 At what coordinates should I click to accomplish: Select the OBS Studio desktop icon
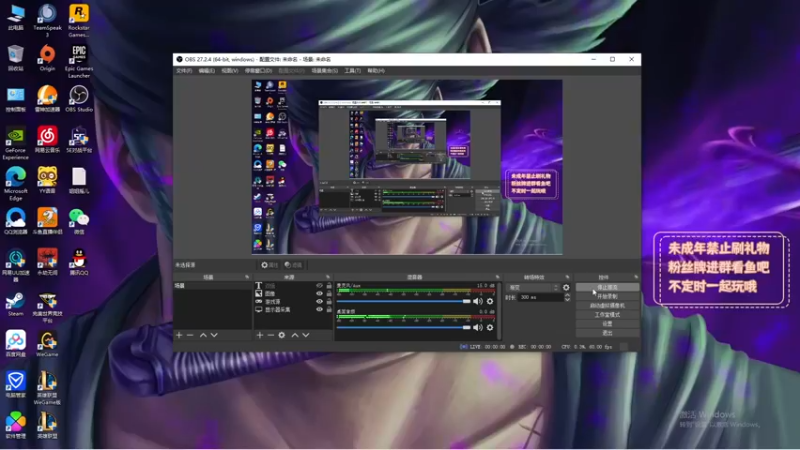point(79,99)
